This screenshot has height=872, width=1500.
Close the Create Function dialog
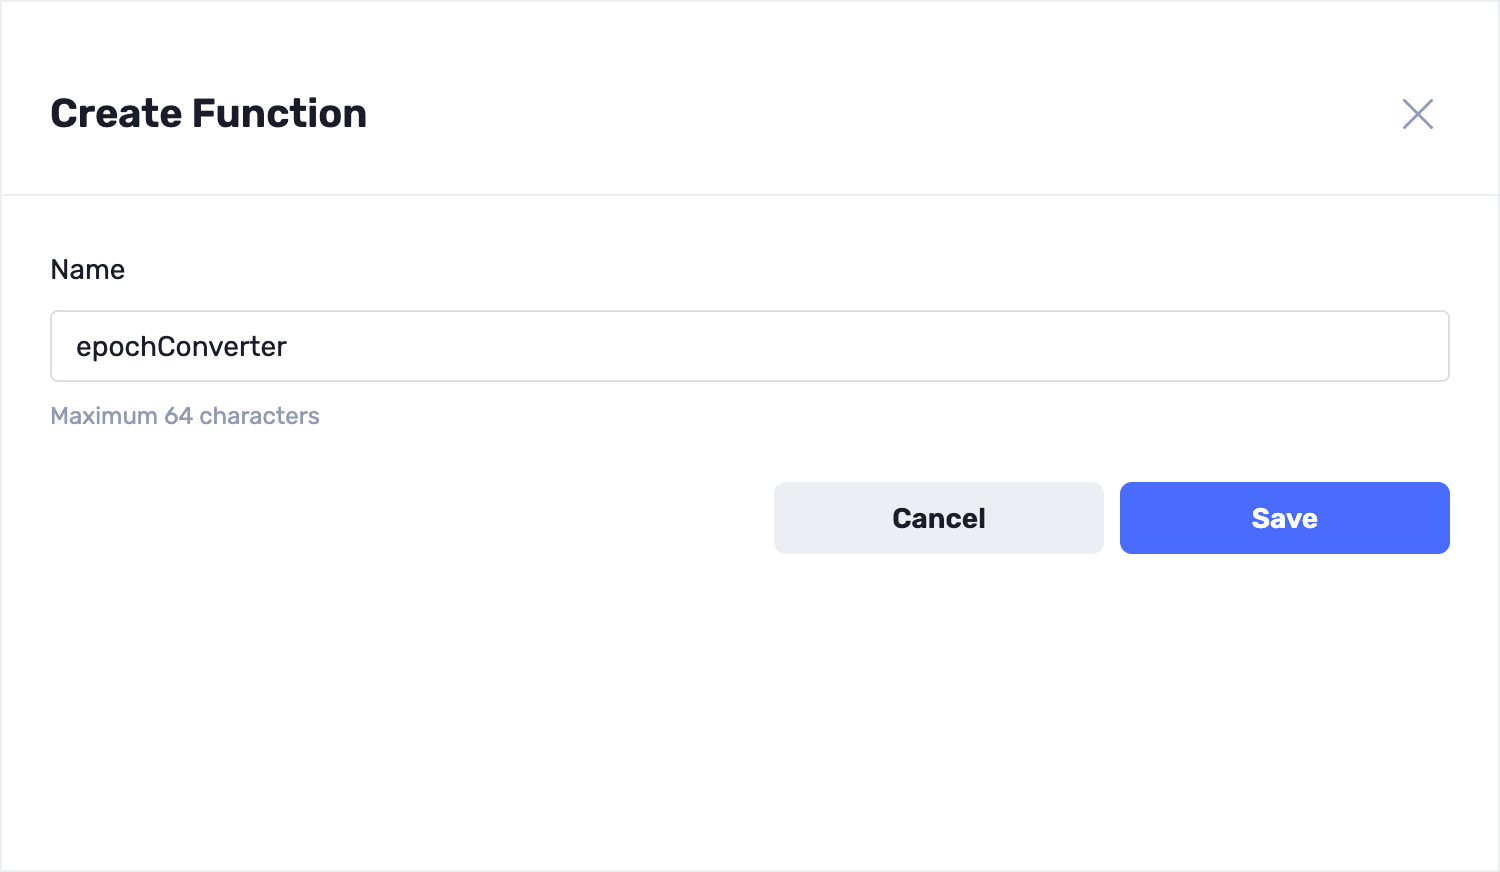1417,114
